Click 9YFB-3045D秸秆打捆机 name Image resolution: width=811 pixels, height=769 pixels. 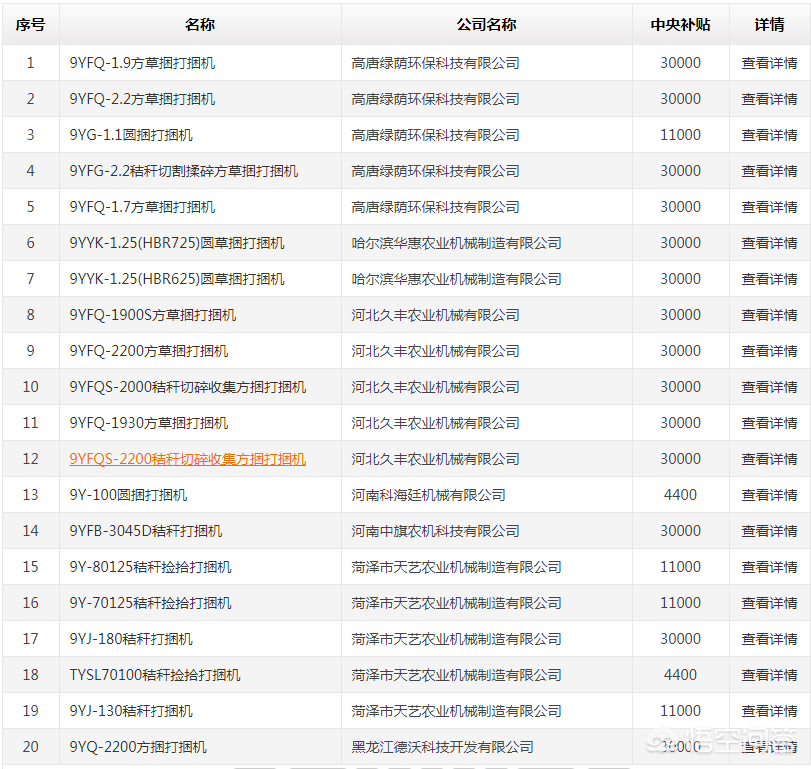146,531
